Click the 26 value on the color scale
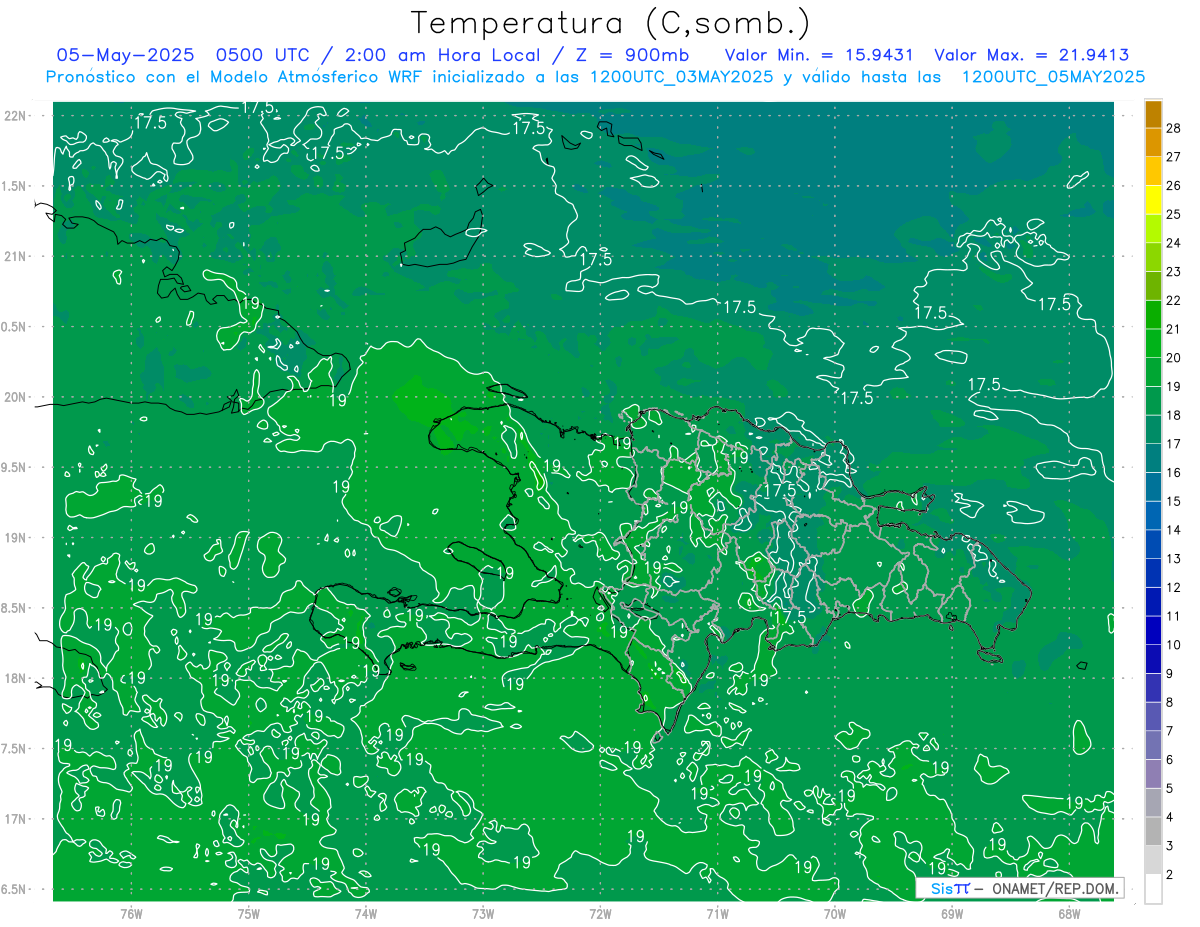Viewport: 1200px width, 927px height. pyautogui.click(x=1174, y=186)
